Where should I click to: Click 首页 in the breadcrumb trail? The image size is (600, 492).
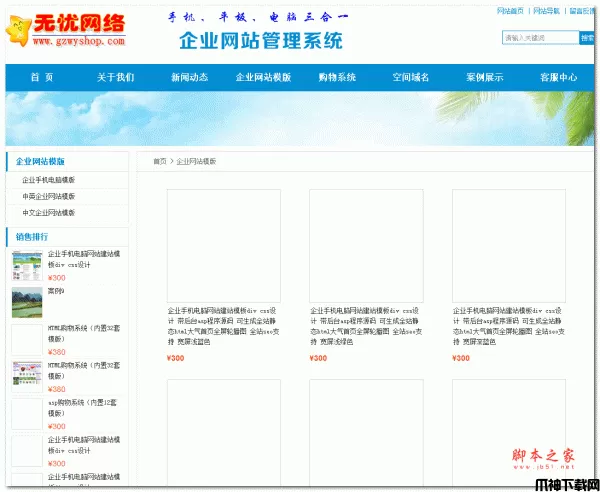159,161
